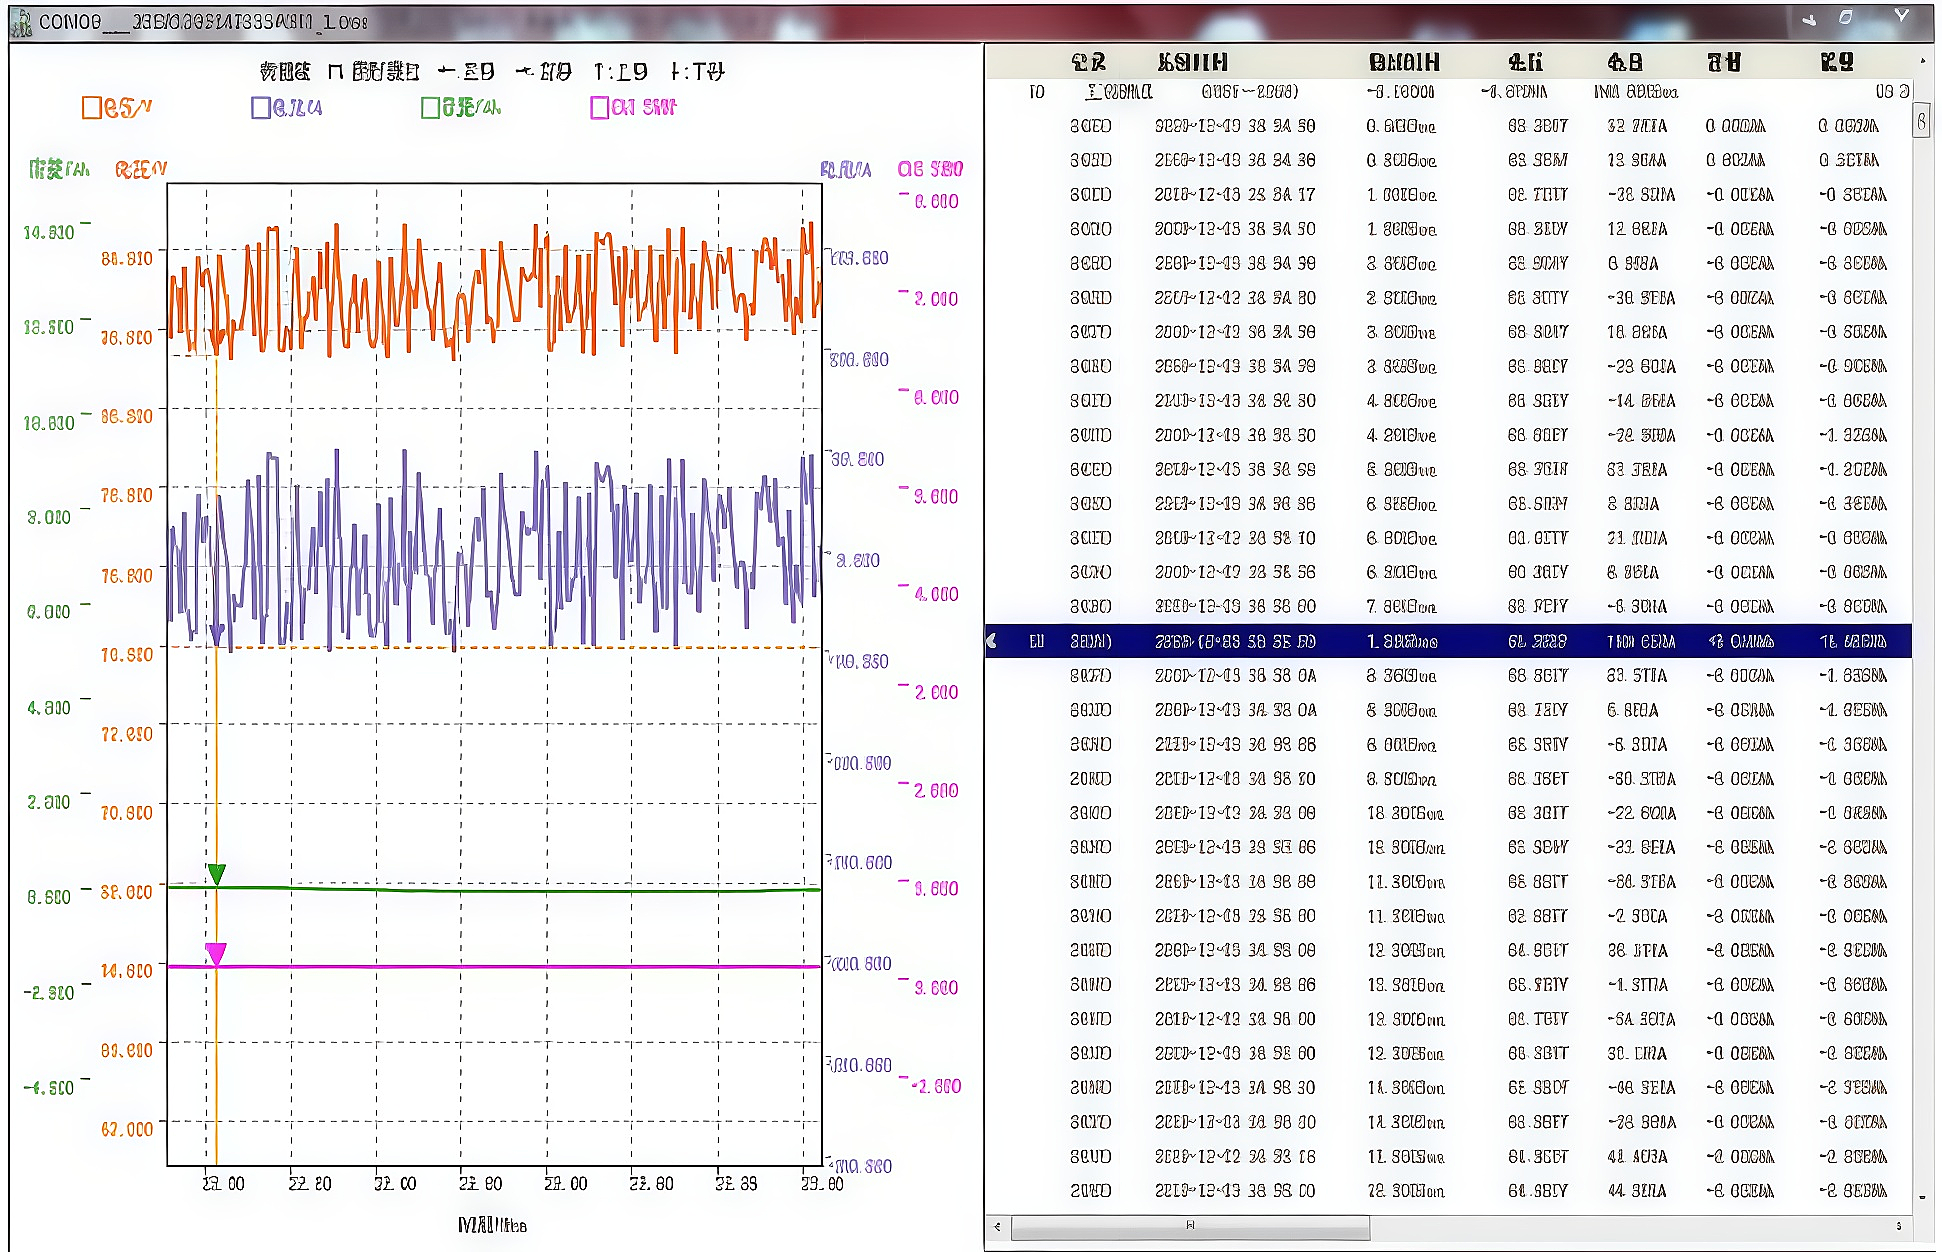1942x1252 pixels.
Task: Click the horizontal scrollbar thumb under table
Action: click(x=1190, y=1226)
